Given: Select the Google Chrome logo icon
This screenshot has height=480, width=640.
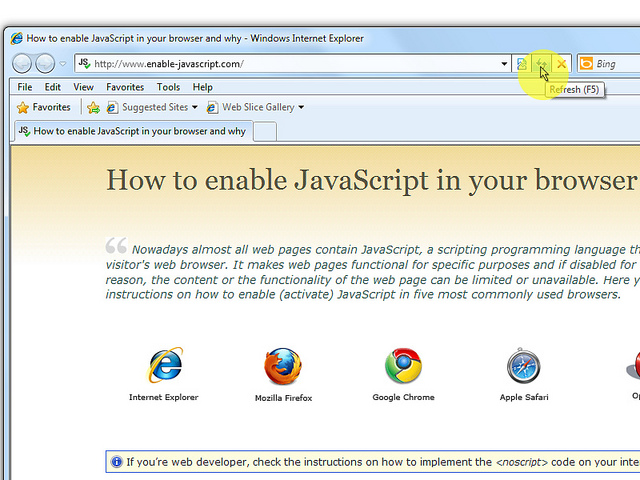Looking at the screenshot, I should click(x=403, y=366).
